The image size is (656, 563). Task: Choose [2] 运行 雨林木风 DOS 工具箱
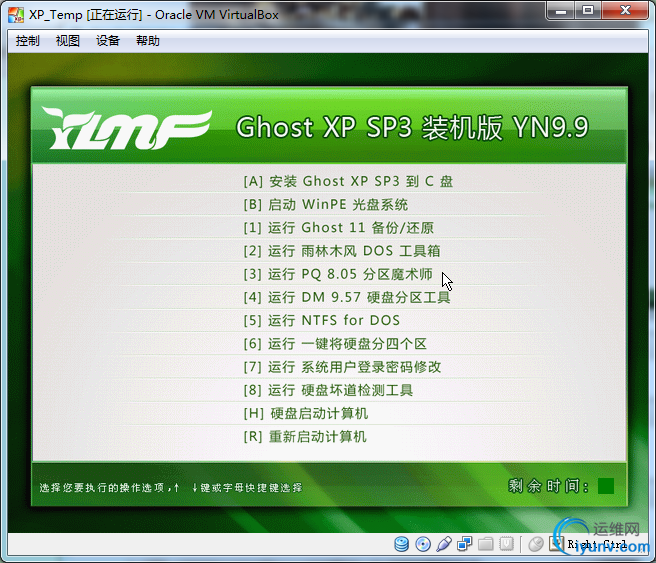342,251
